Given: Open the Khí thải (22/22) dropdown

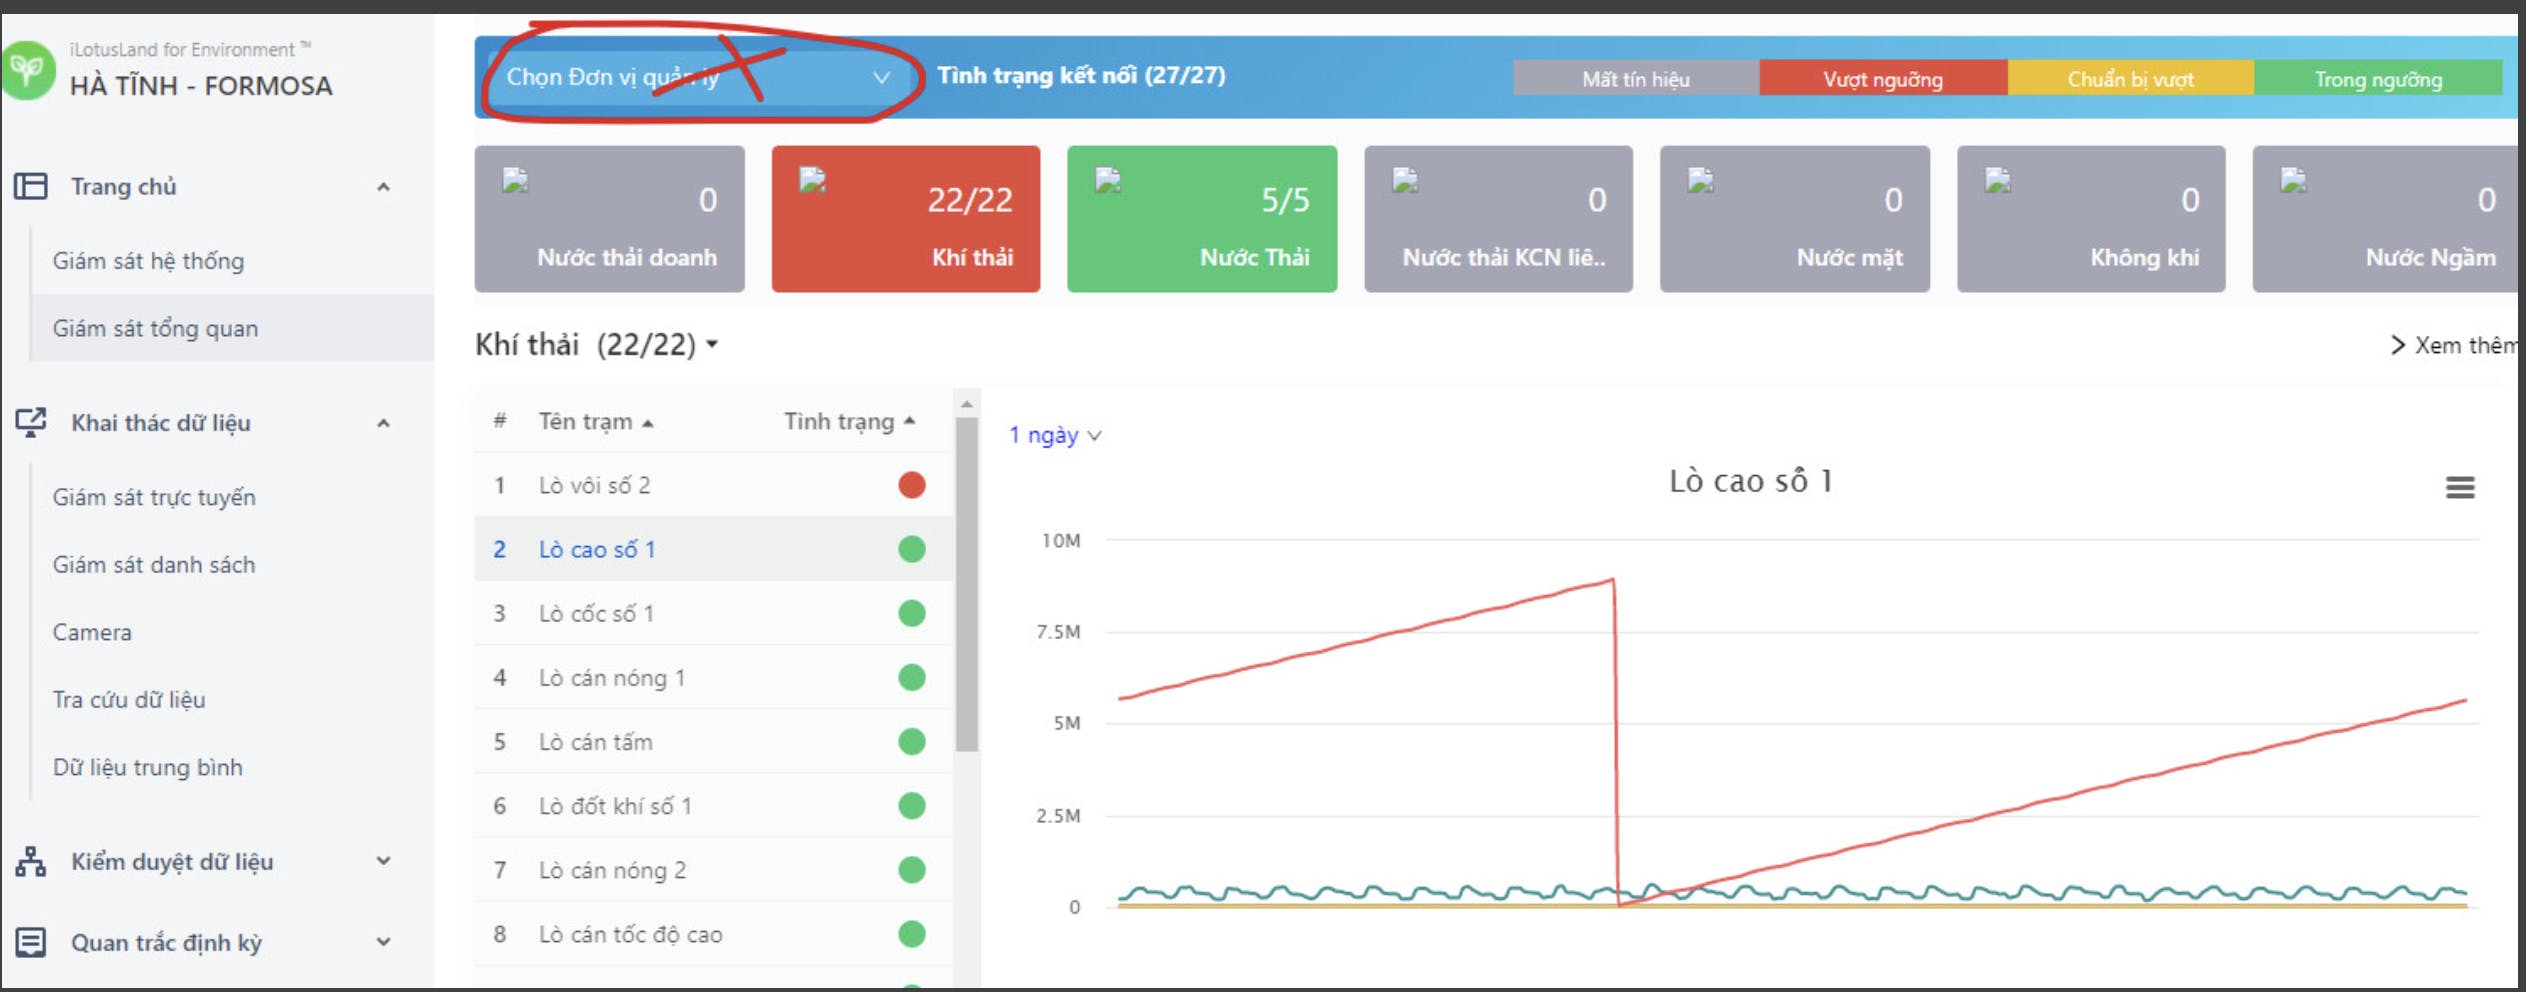Looking at the screenshot, I should pos(597,345).
